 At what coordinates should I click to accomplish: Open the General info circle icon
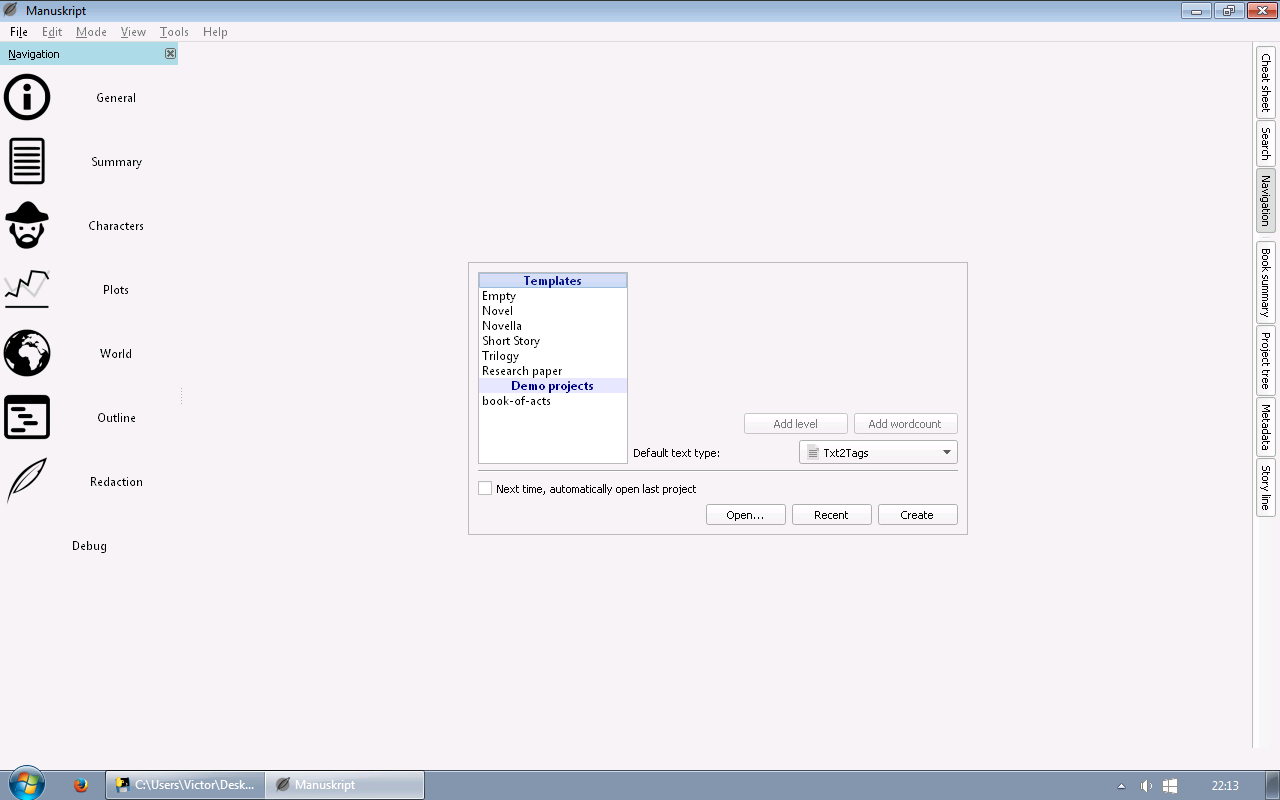27,98
